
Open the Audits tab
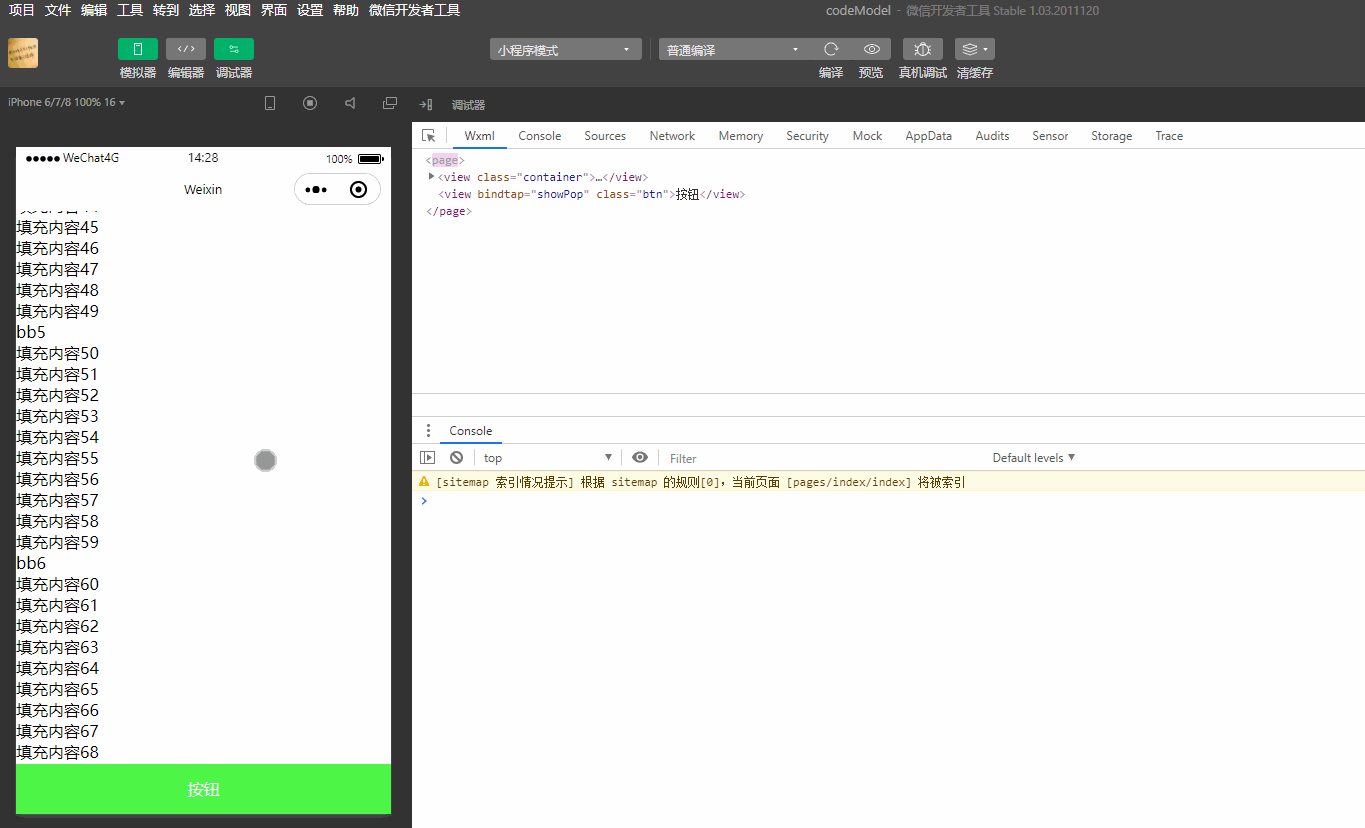coord(993,136)
